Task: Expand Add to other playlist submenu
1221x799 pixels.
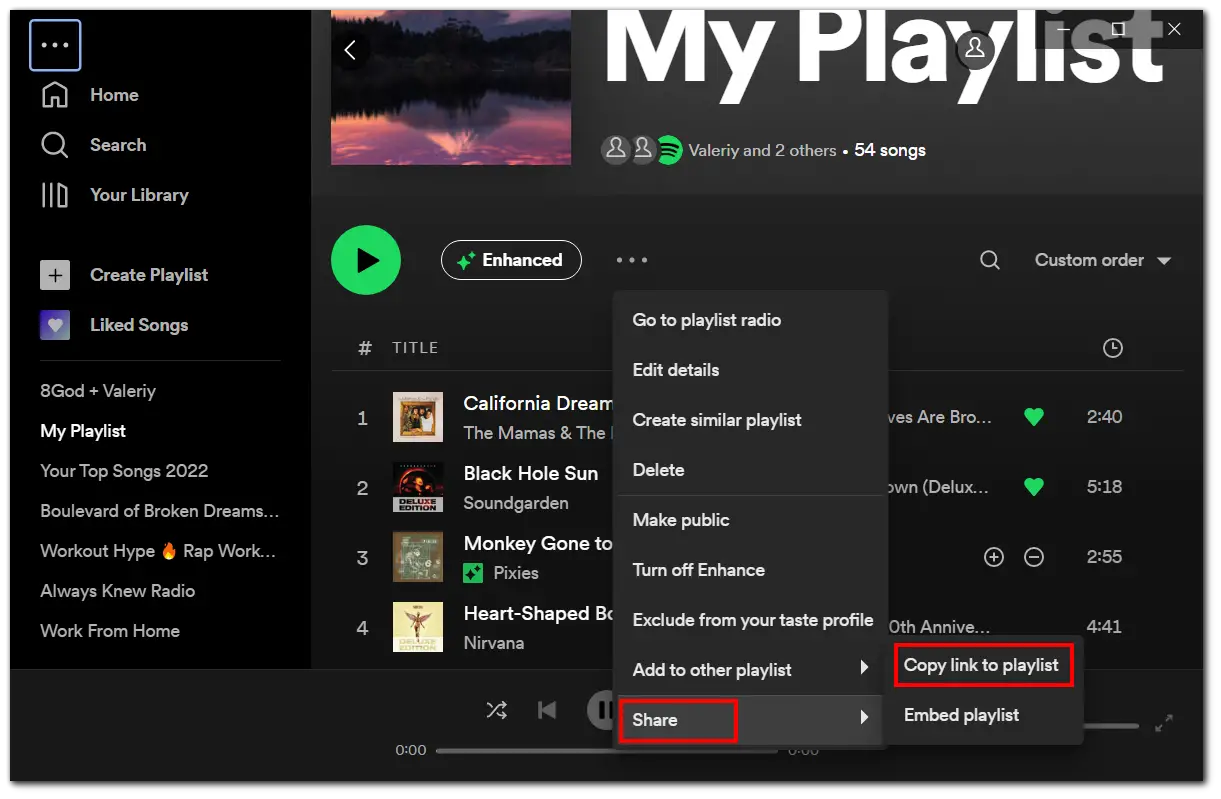Action: 748,670
